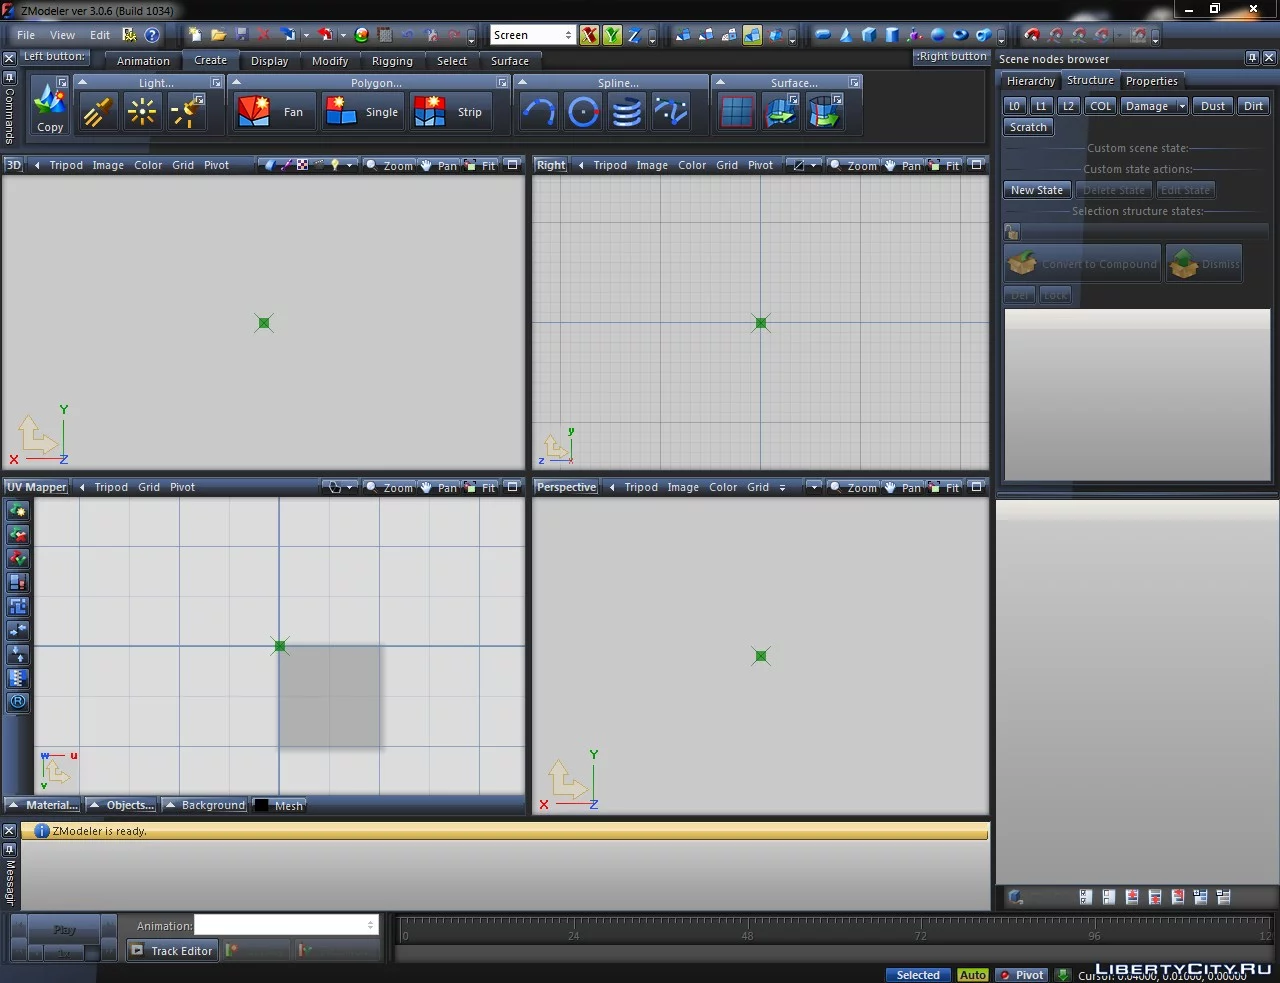This screenshot has width=1280, height=983.
Task: Collapse the Polygon tool group
Action: (237, 83)
